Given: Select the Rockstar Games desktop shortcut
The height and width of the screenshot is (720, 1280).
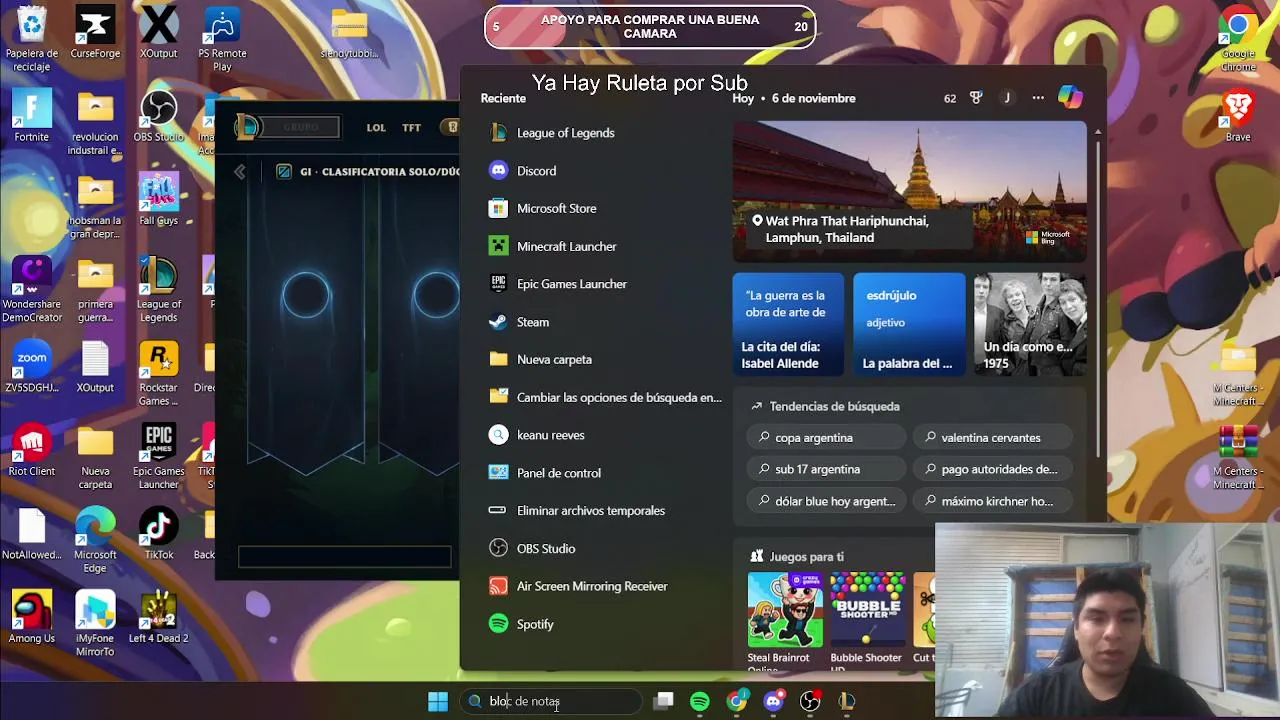Looking at the screenshot, I should click(x=158, y=373).
